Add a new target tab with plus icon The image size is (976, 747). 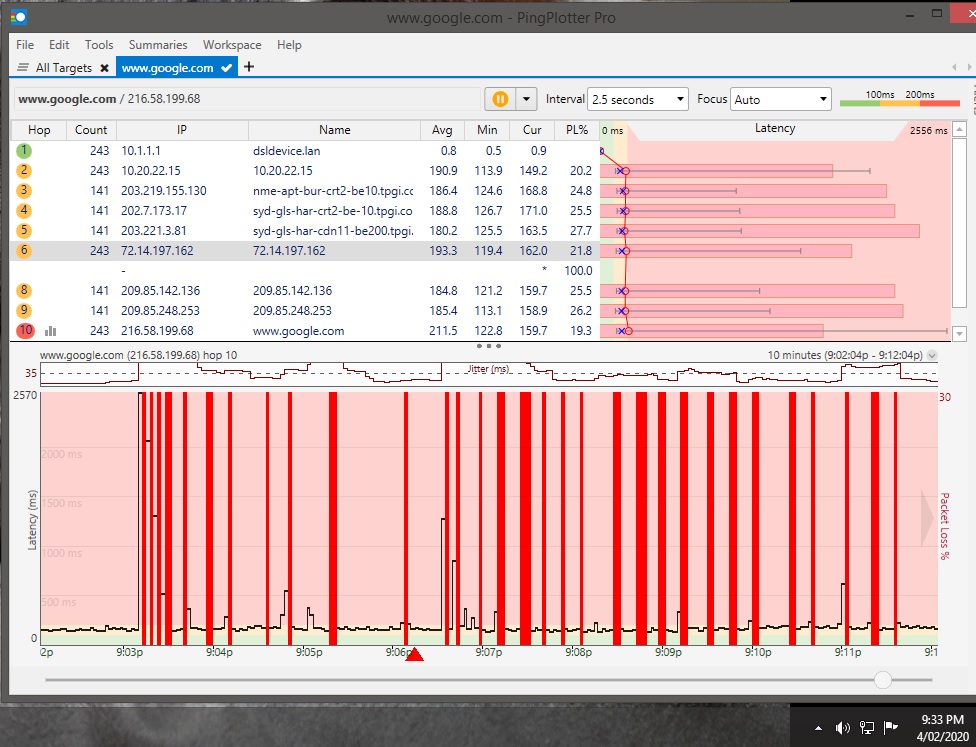(x=249, y=67)
